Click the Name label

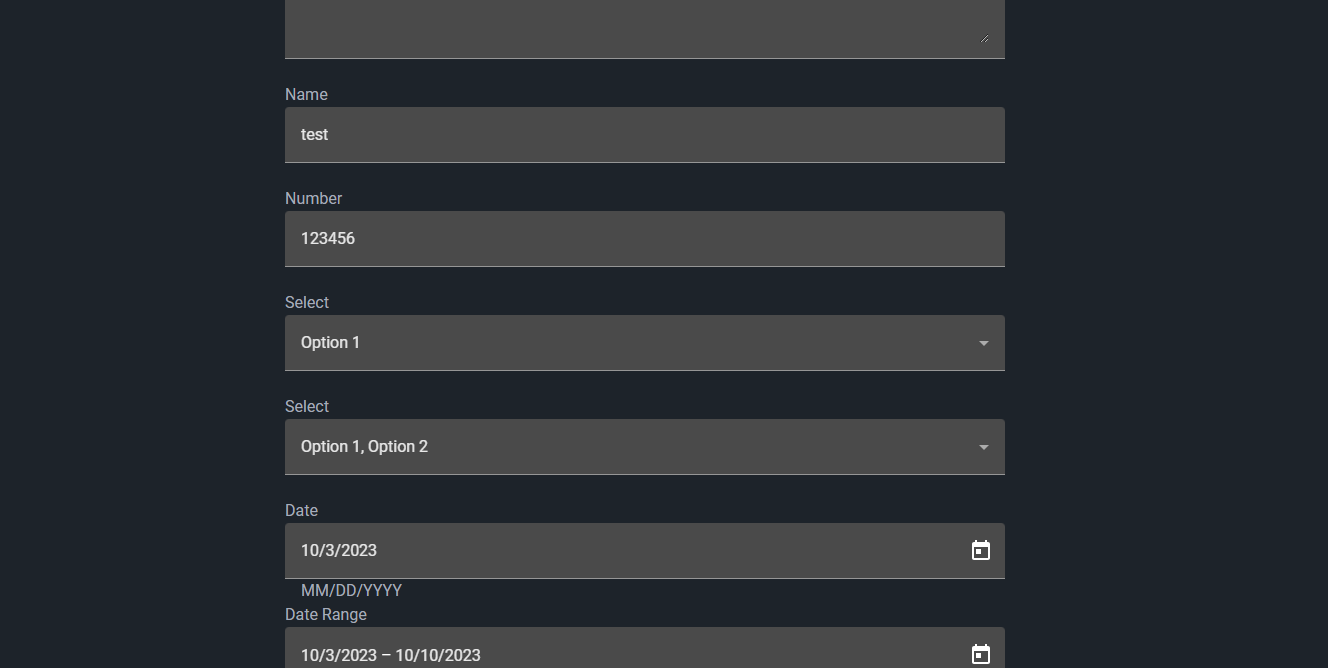tap(306, 94)
